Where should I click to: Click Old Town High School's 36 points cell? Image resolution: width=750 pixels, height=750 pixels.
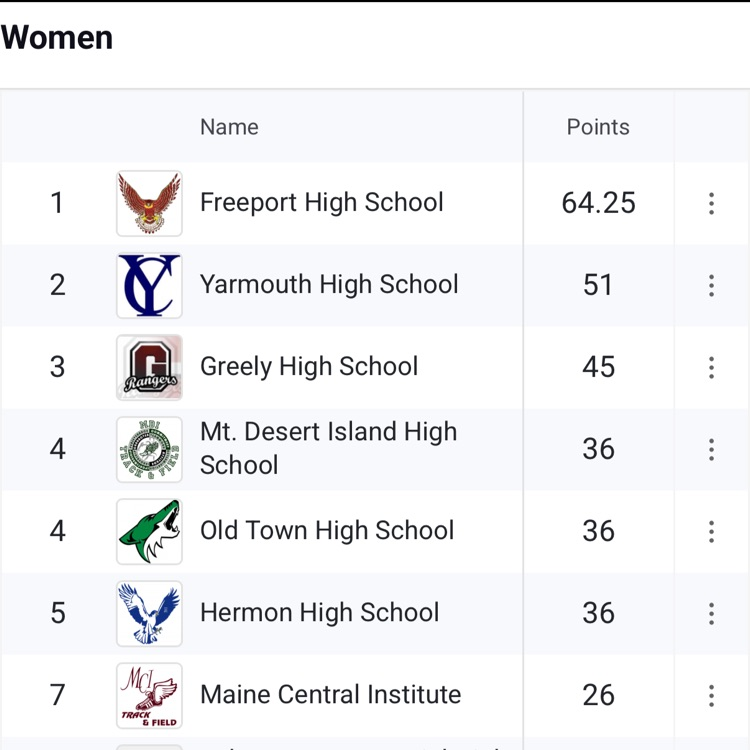click(x=598, y=531)
